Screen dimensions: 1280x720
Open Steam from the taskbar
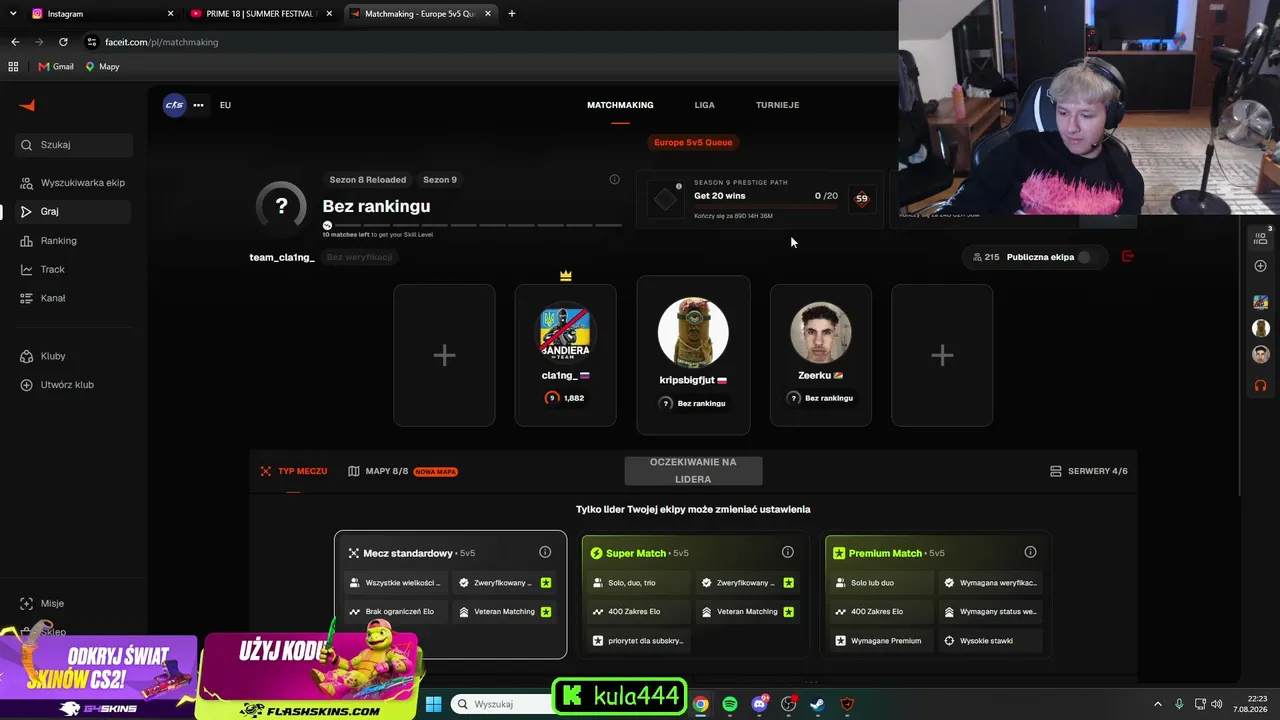pyautogui.click(x=817, y=704)
